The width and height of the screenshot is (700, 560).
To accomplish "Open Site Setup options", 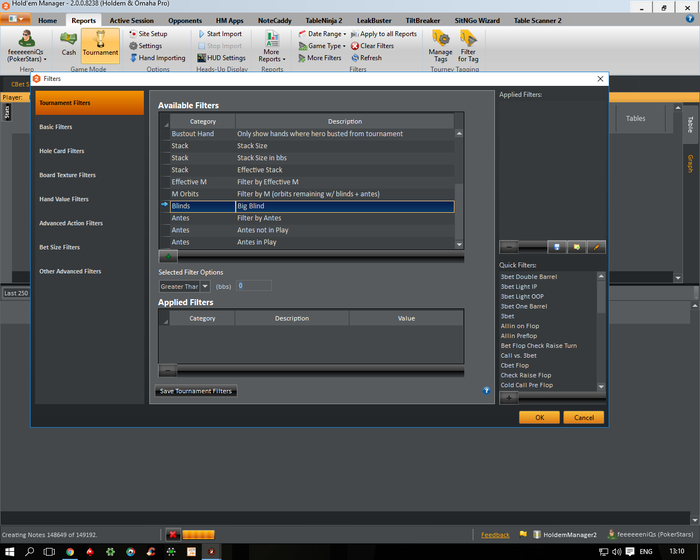I will pyautogui.click(x=148, y=33).
